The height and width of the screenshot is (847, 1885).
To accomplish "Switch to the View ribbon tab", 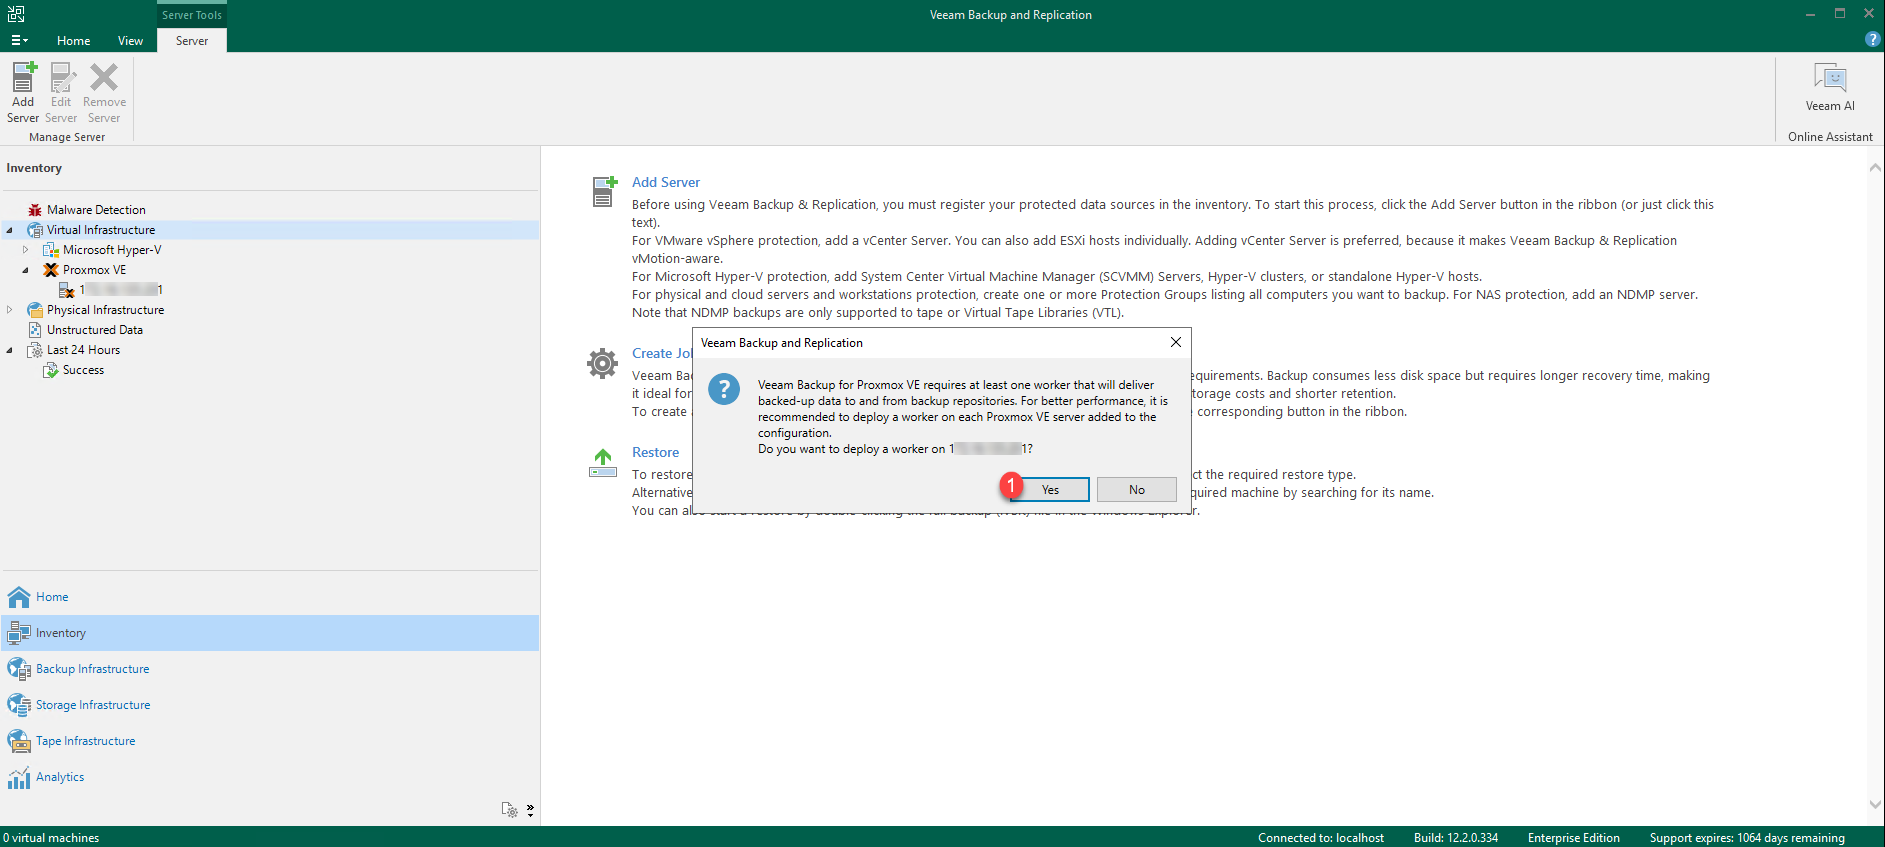I will click(x=130, y=41).
